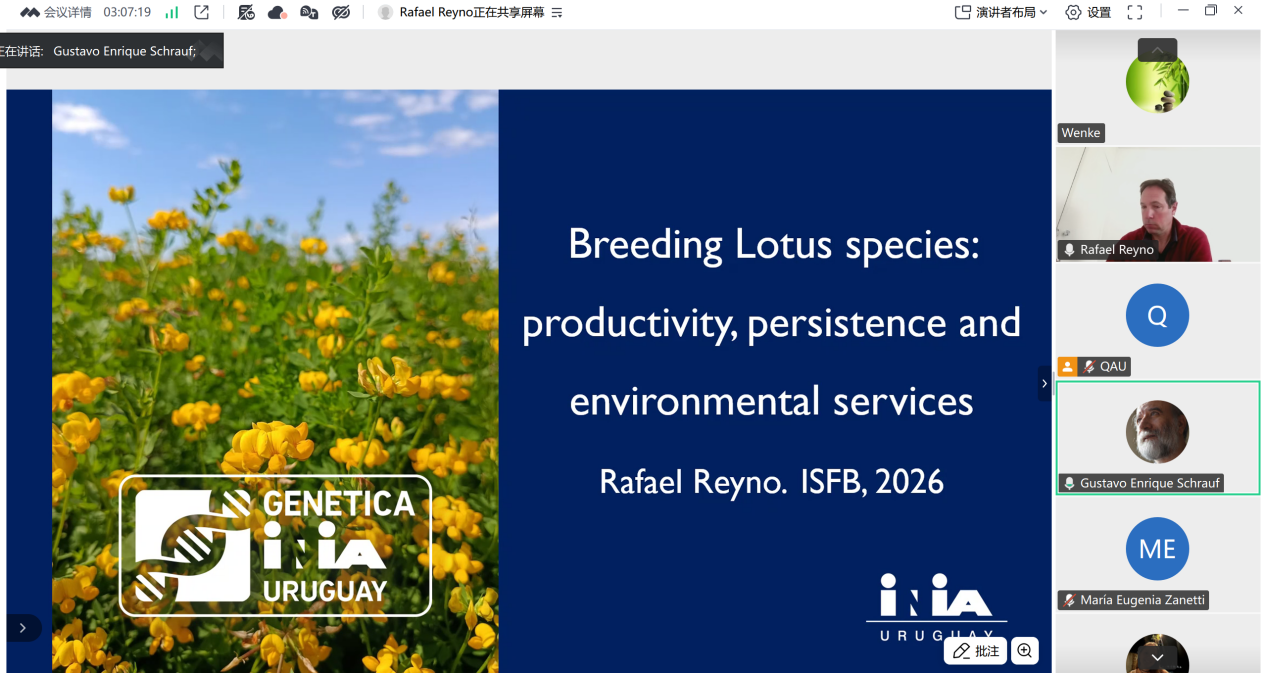Open the 演讲者布局 layout dropdown
Viewport: 1264px width, 673px height.
click(1001, 12)
